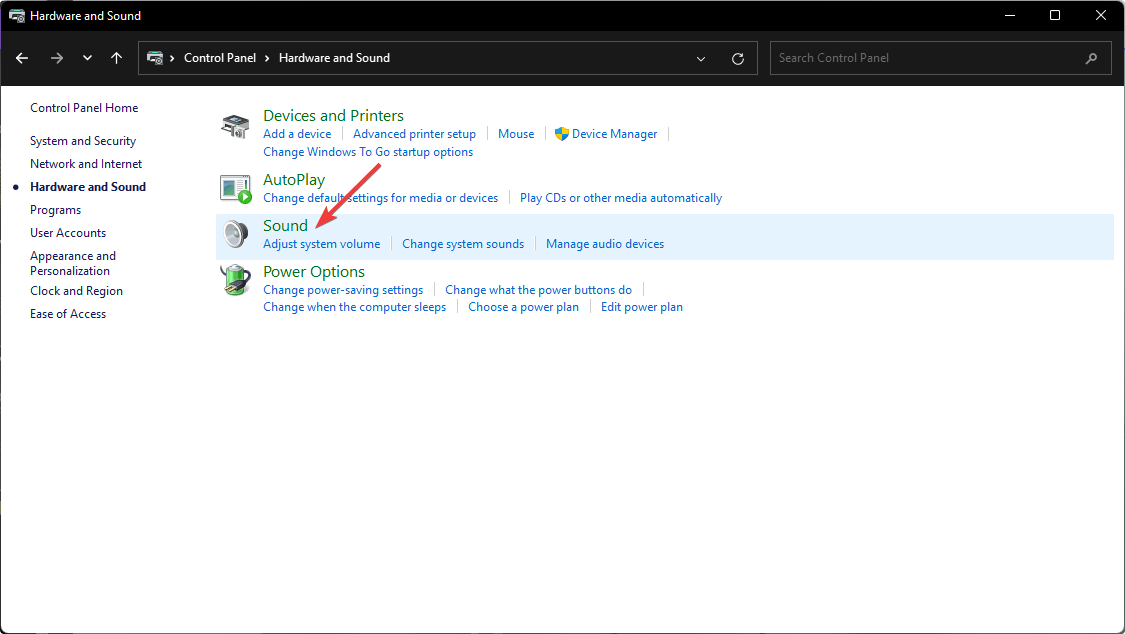Open Device Manager link
This screenshot has height=634, width=1125.
[x=614, y=134]
